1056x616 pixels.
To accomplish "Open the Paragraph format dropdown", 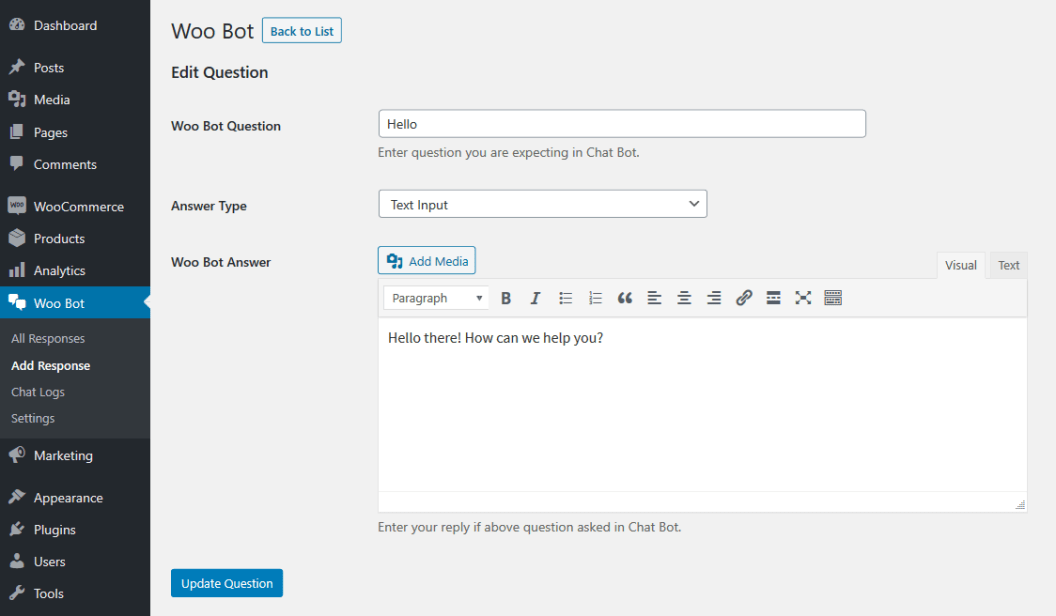I will point(437,298).
